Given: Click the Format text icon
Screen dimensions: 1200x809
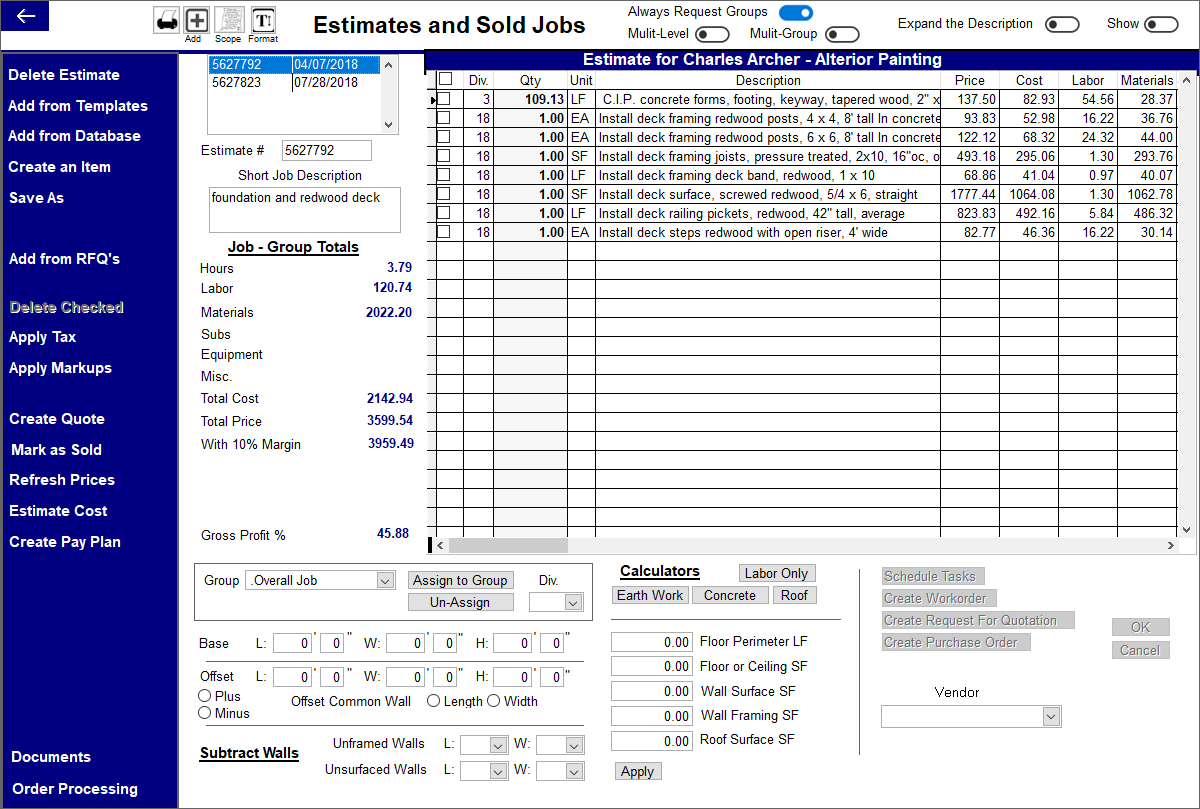Looking at the screenshot, I should pos(263,19).
